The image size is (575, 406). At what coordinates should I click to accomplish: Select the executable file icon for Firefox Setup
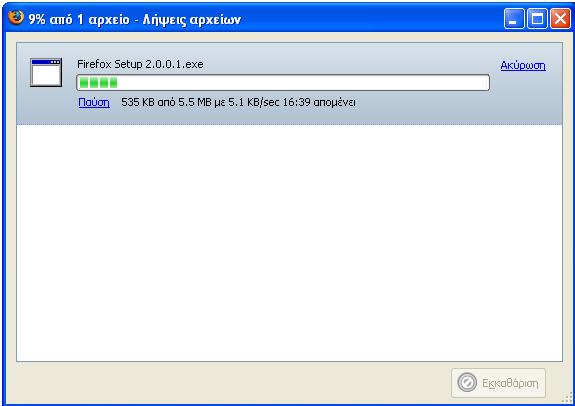point(46,72)
